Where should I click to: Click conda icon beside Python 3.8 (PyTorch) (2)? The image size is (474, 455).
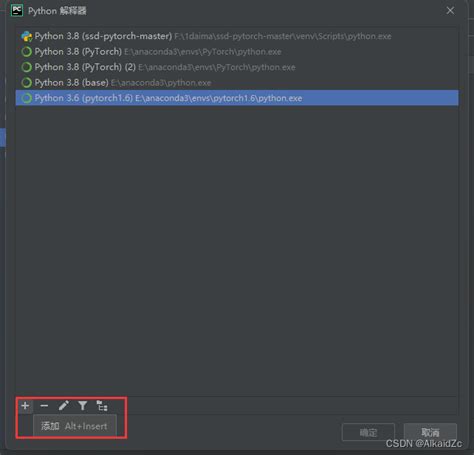pyautogui.click(x=26, y=67)
